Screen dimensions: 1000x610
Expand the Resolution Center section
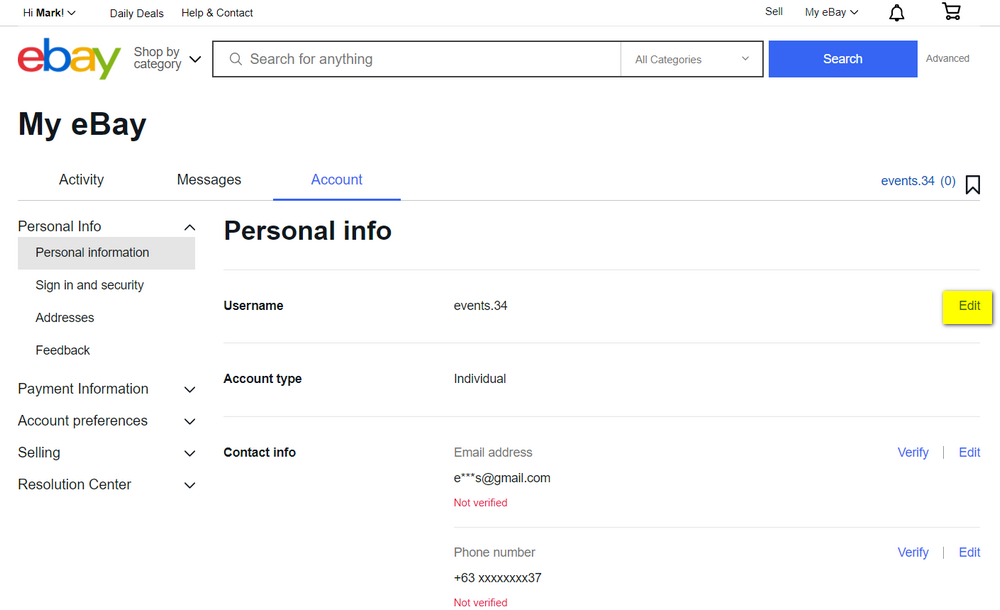[107, 485]
